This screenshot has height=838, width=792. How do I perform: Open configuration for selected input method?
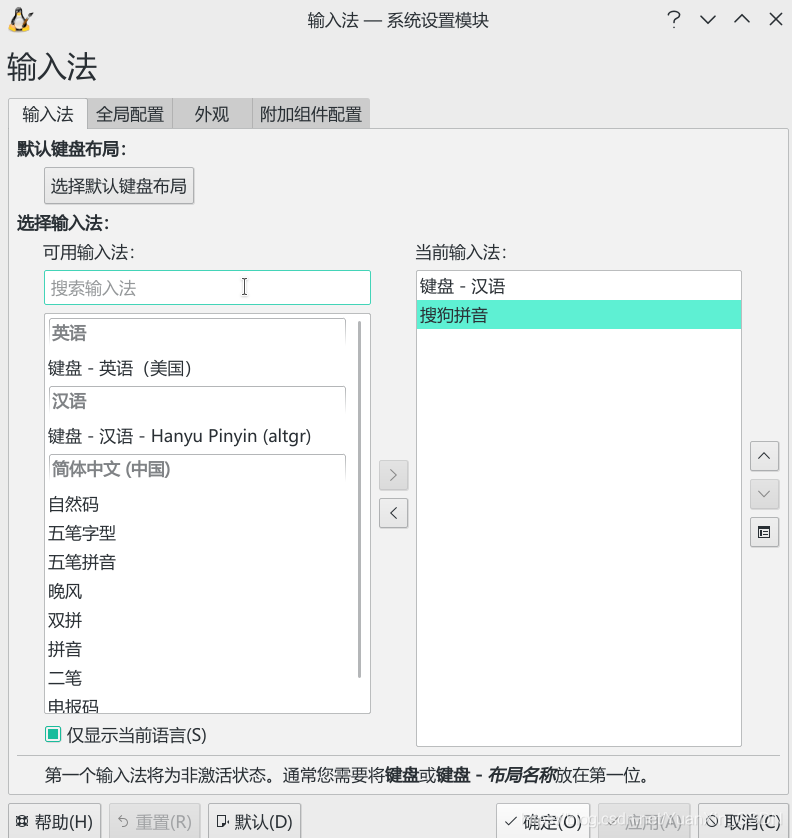pos(764,532)
